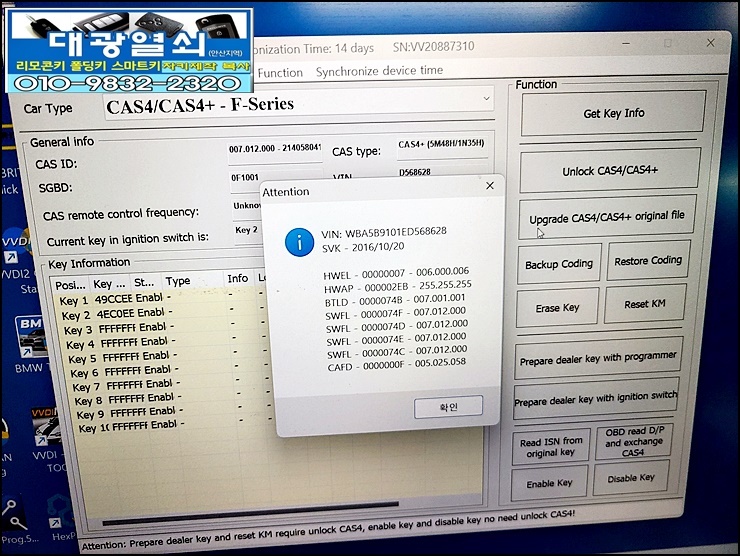The width and height of the screenshot is (740, 556).
Task: Click Prepare dealer key with ignition switch
Action: coord(596,399)
